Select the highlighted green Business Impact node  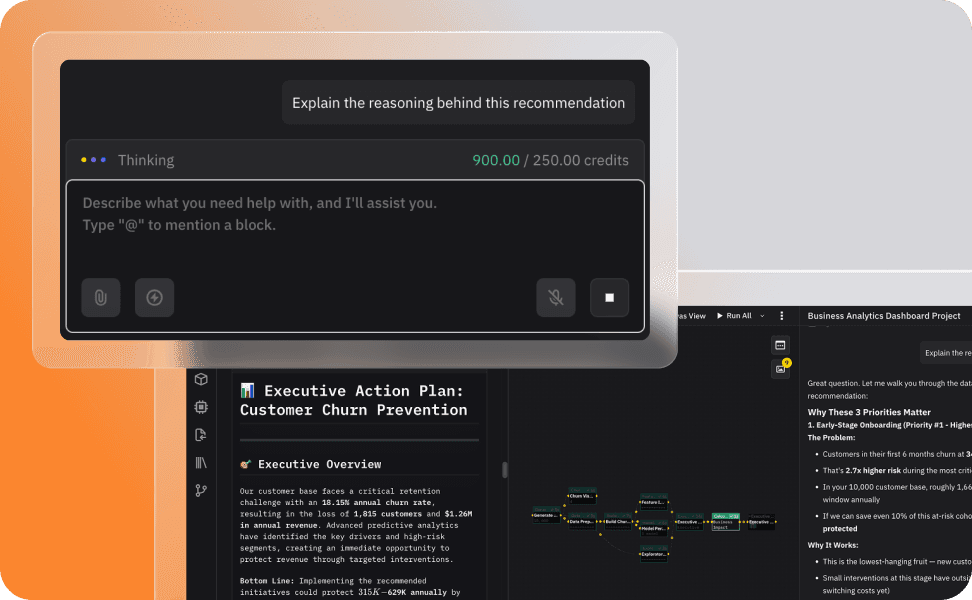725,520
